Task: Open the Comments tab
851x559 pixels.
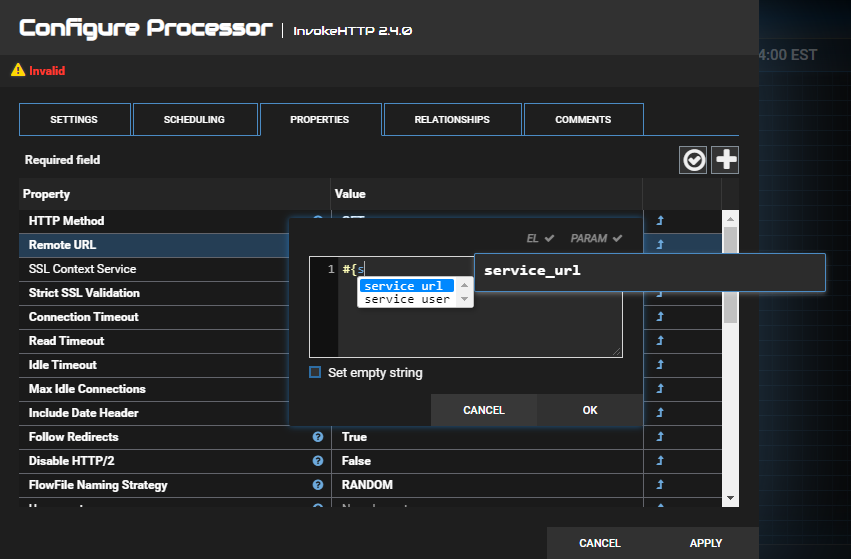Action: click(583, 119)
